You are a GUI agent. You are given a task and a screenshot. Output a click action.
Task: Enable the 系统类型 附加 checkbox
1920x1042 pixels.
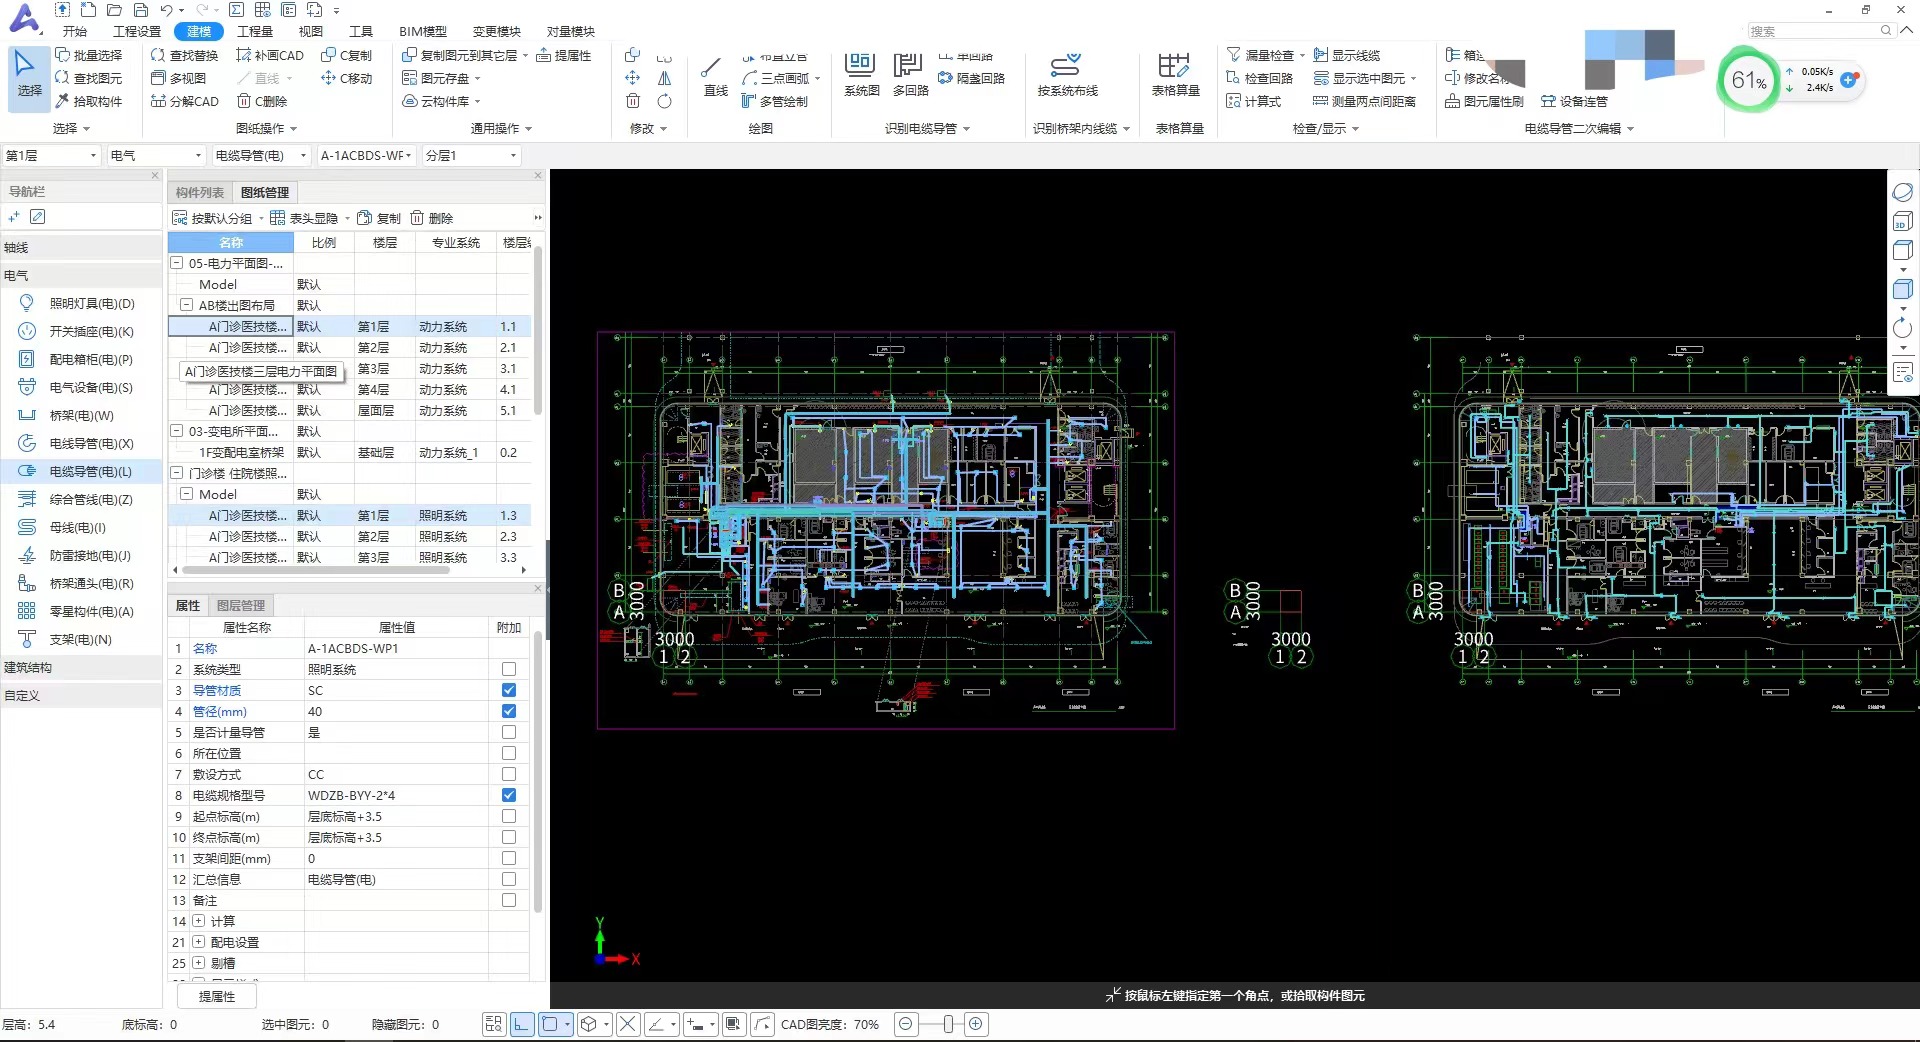click(x=509, y=669)
